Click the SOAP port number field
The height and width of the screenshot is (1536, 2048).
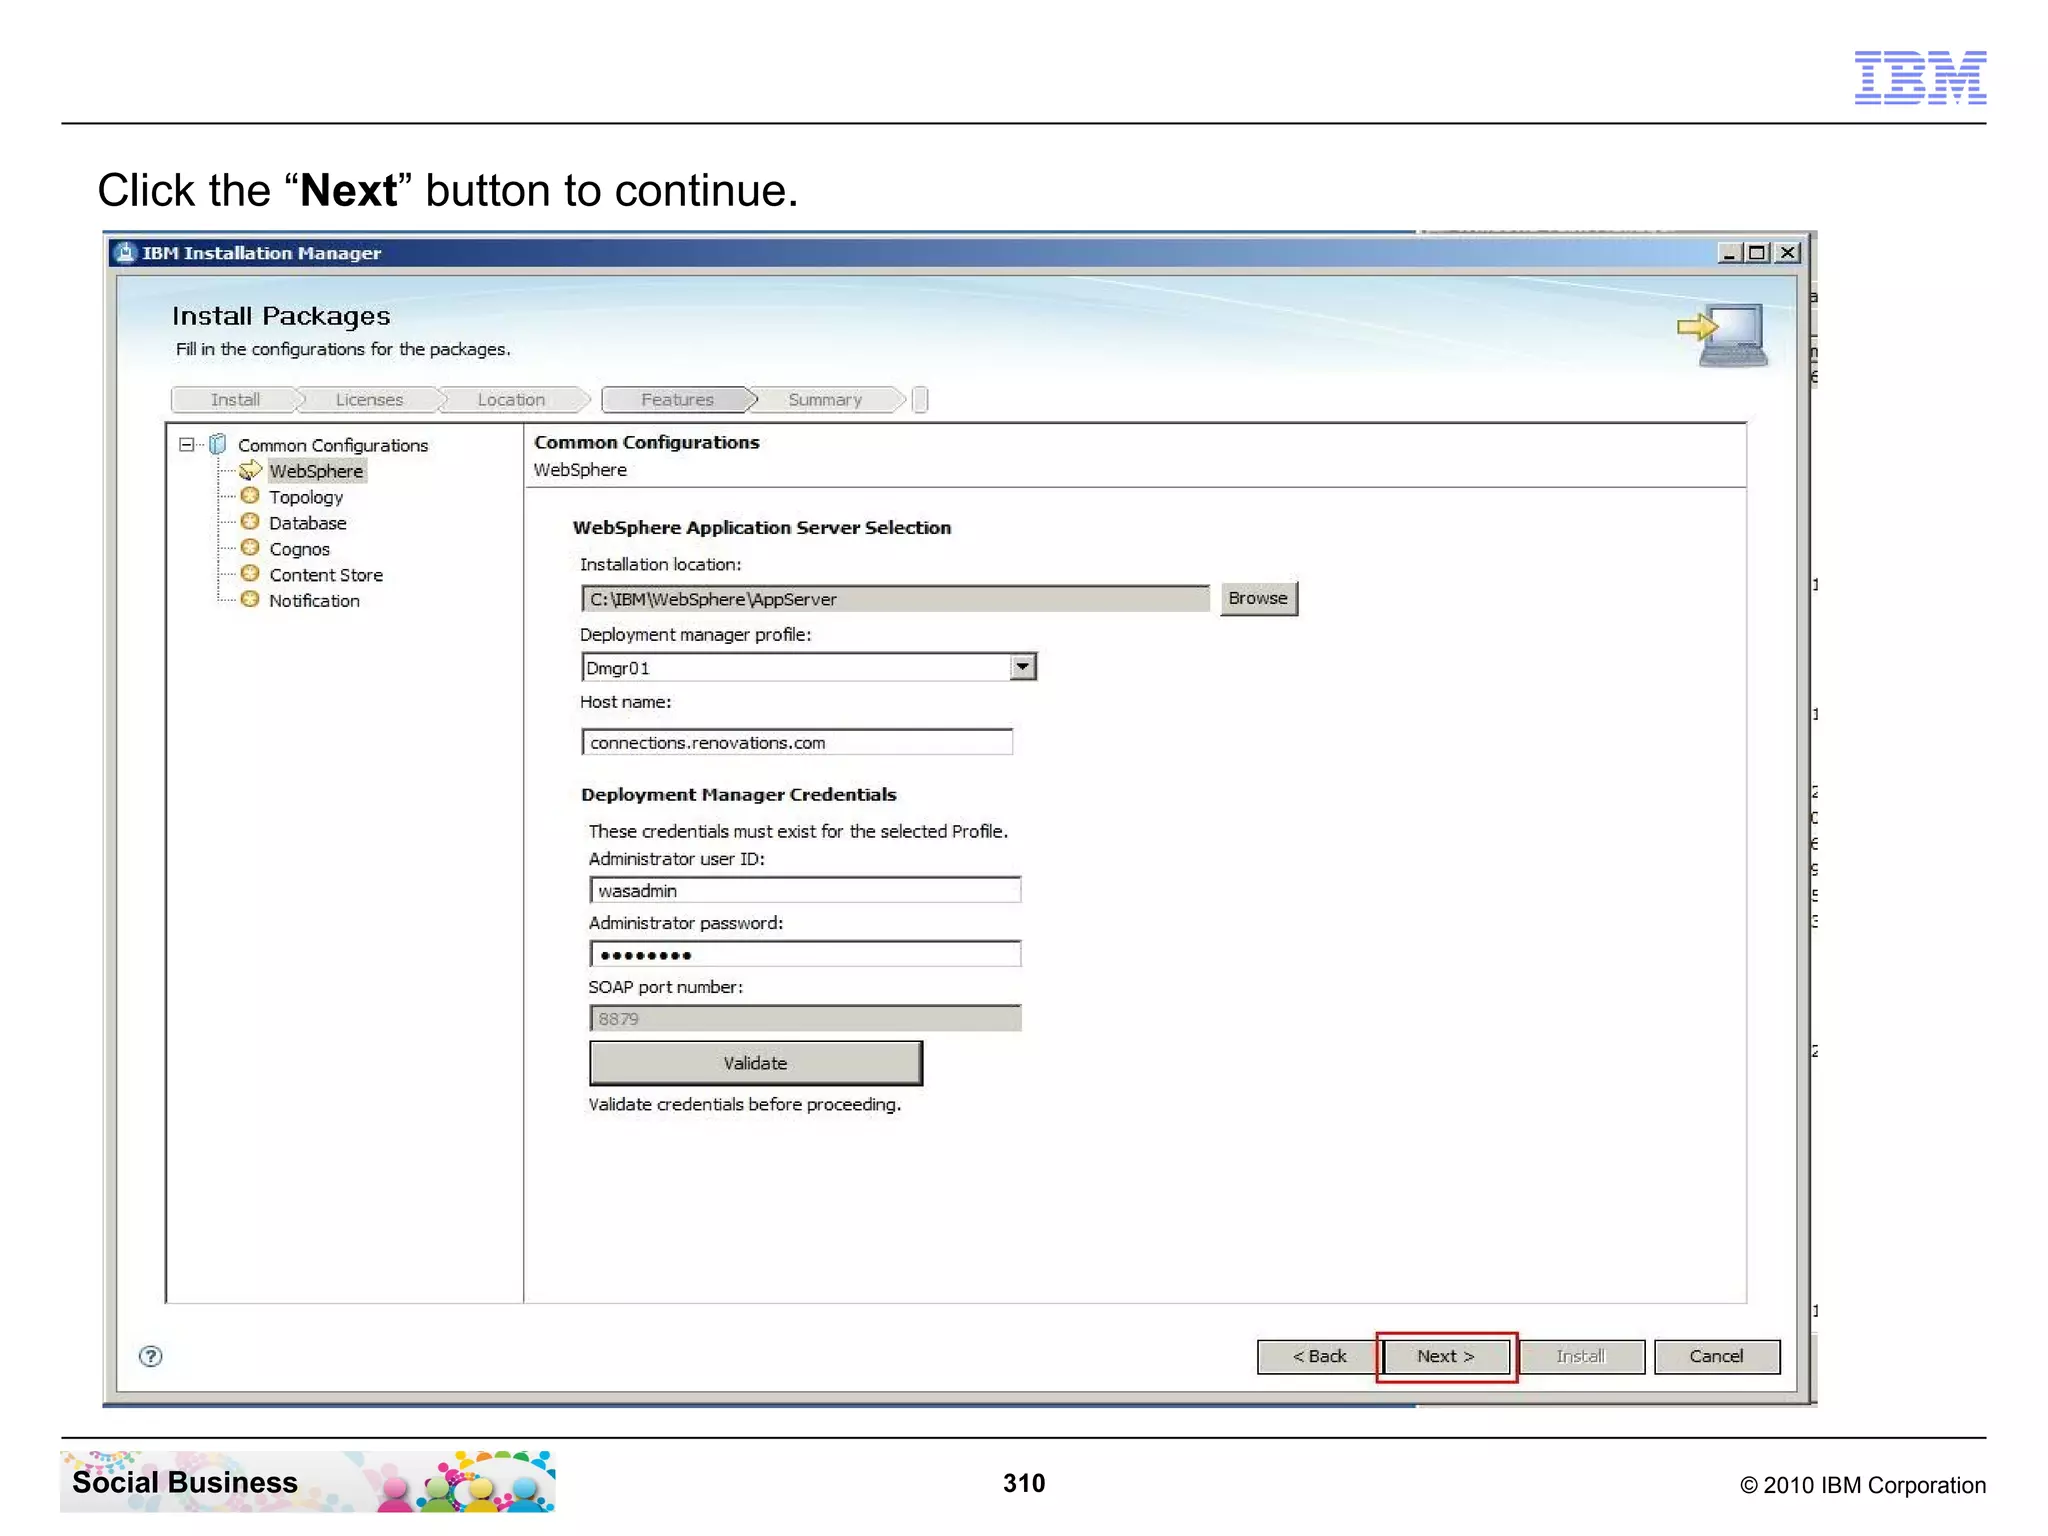[805, 1019]
